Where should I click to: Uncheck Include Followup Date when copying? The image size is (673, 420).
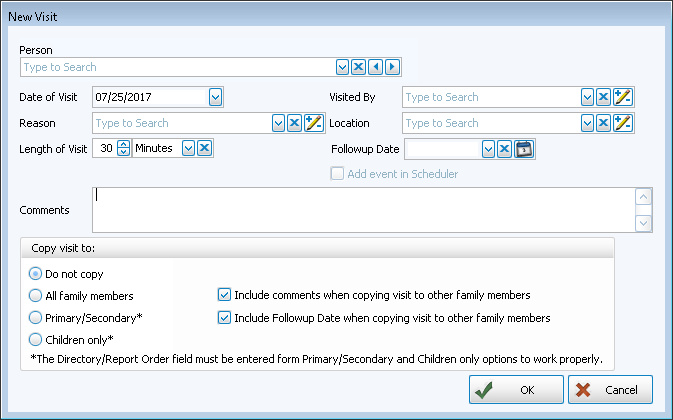coord(224,318)
